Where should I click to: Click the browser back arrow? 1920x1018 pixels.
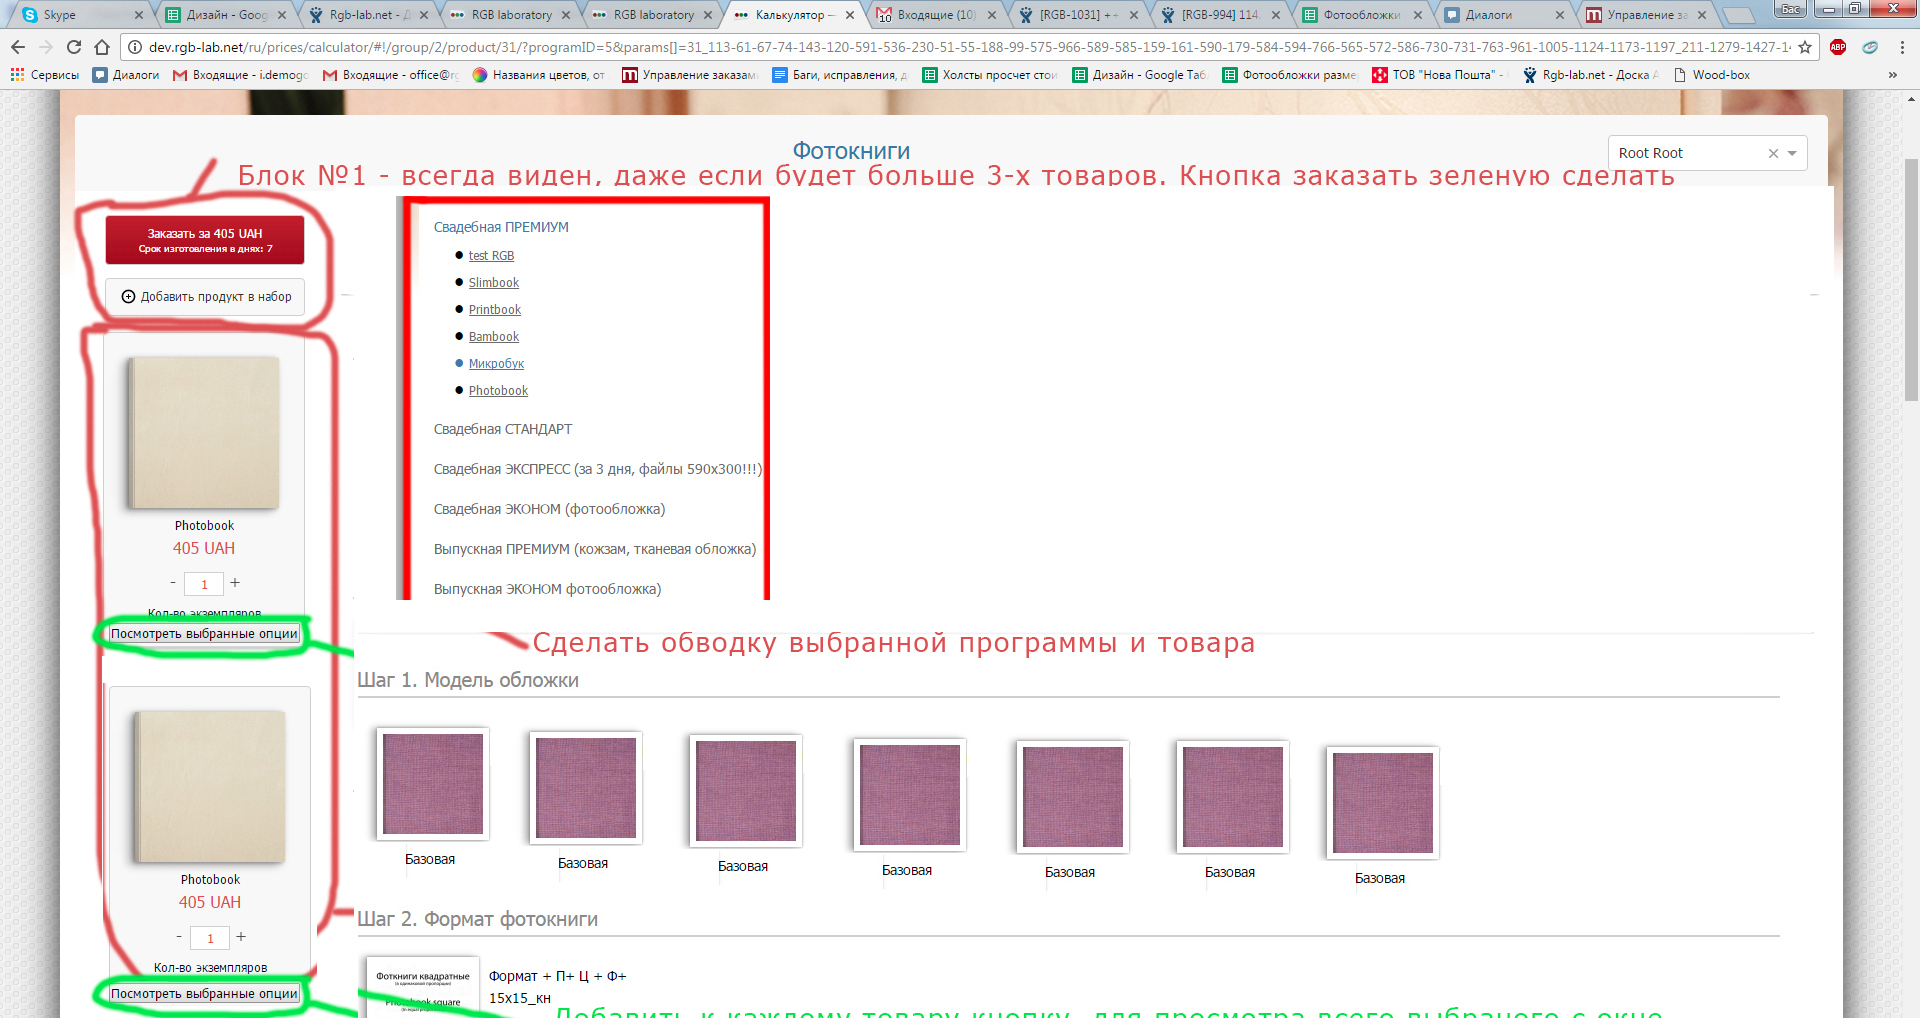tap(18, 47)
